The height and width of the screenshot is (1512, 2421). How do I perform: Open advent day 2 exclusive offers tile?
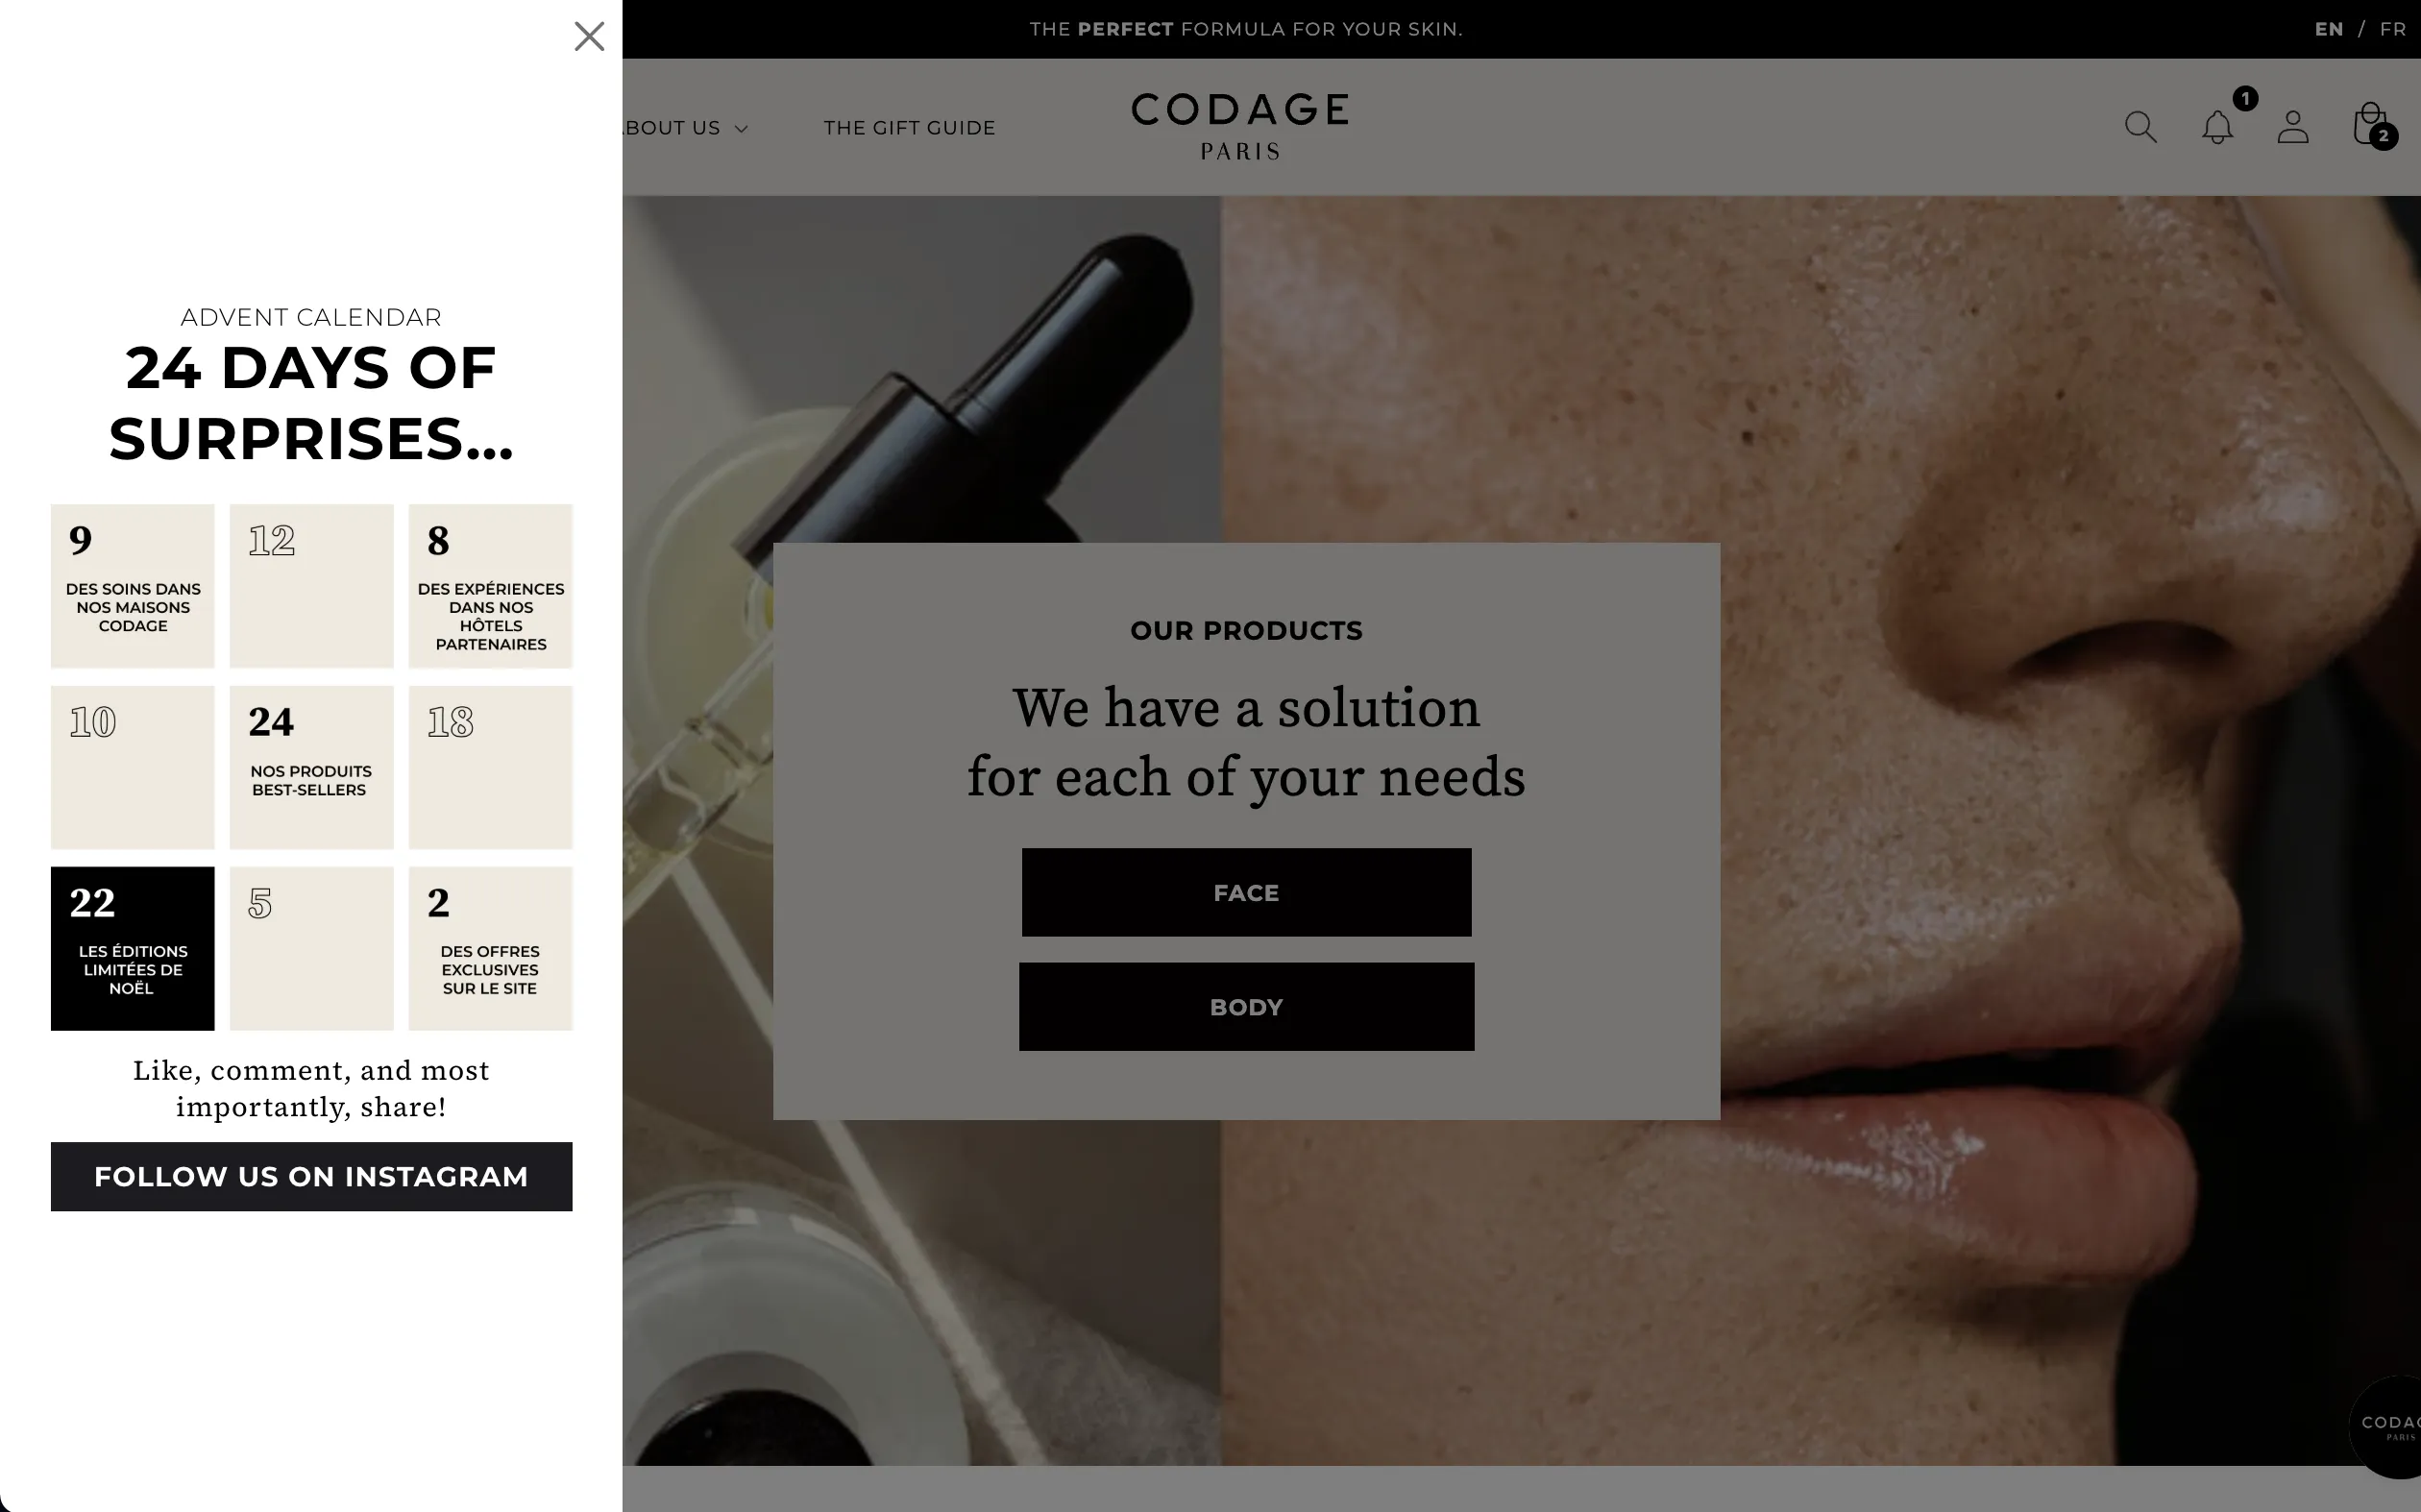click(x=490, y=948)
